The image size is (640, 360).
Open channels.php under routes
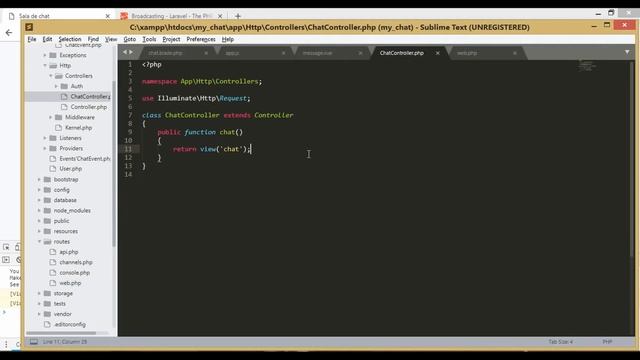click(76, 262)
